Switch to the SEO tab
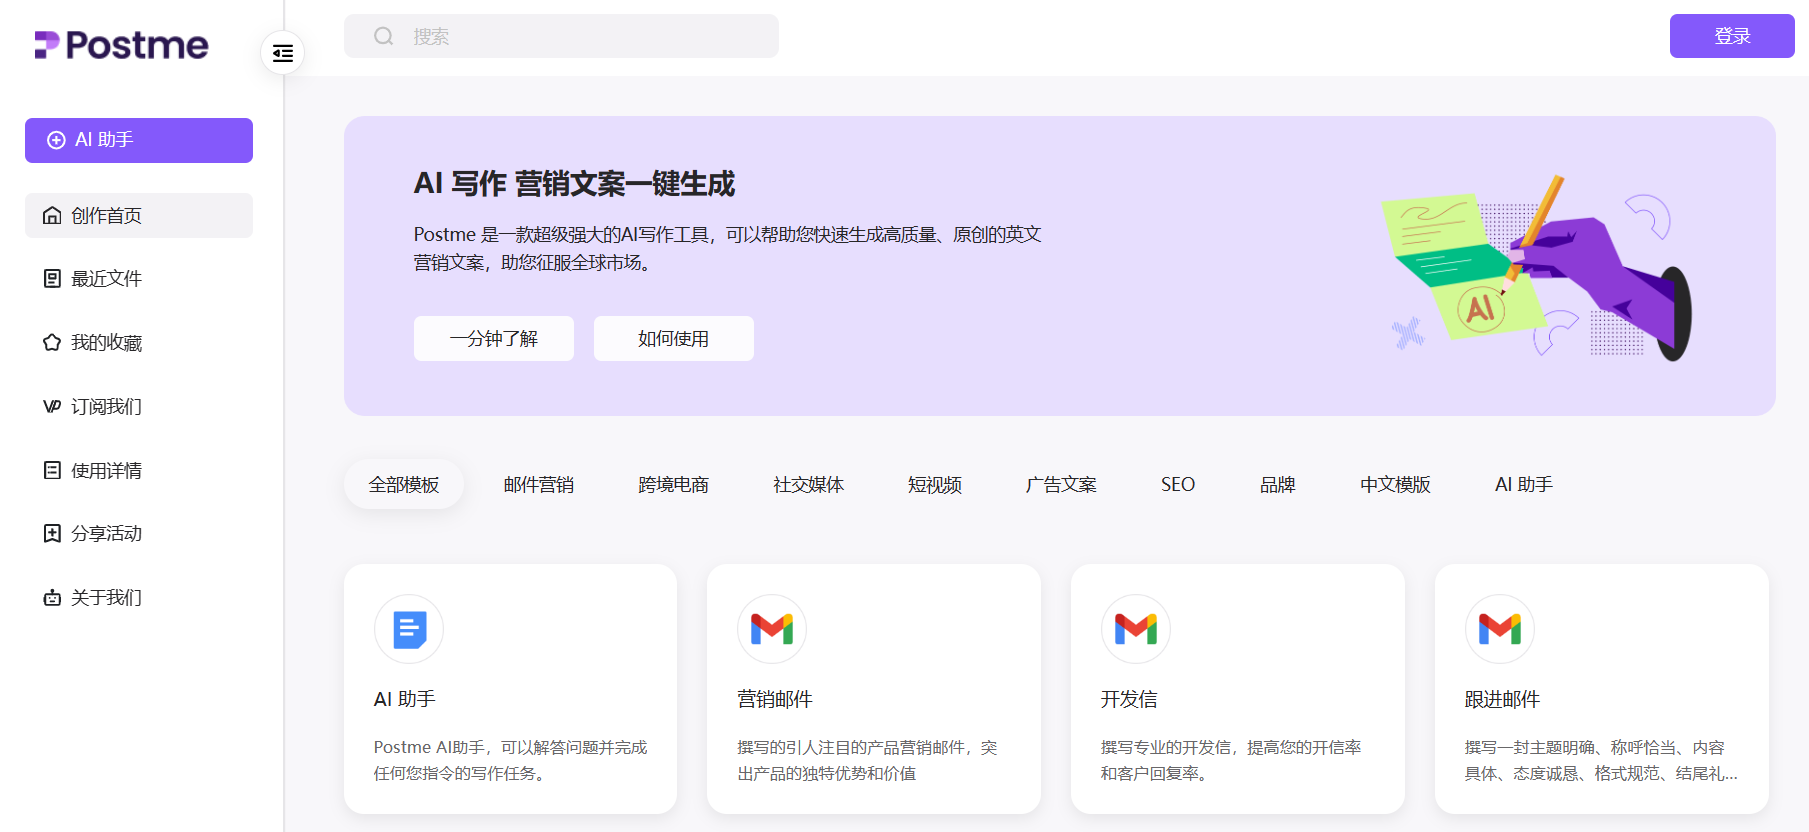Viewport: 1809px width, 832px height. [x=1177, y=485]
